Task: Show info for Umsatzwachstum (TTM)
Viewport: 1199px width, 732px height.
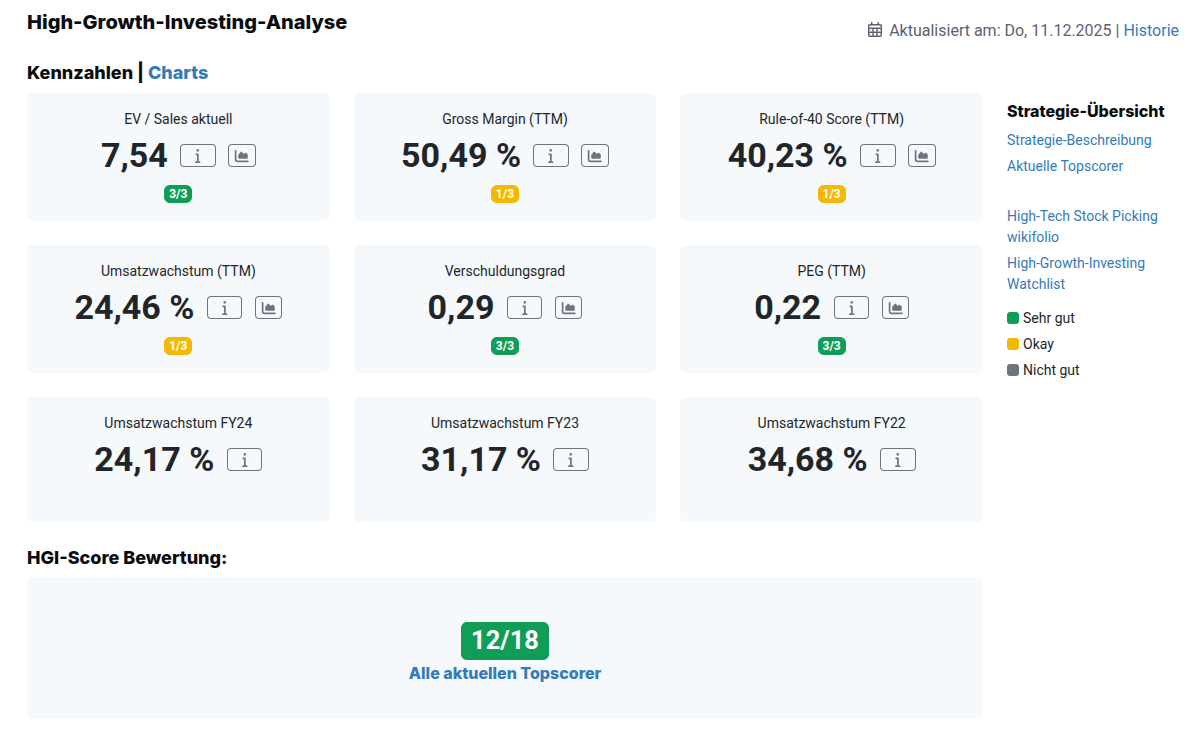Action: 224,307
